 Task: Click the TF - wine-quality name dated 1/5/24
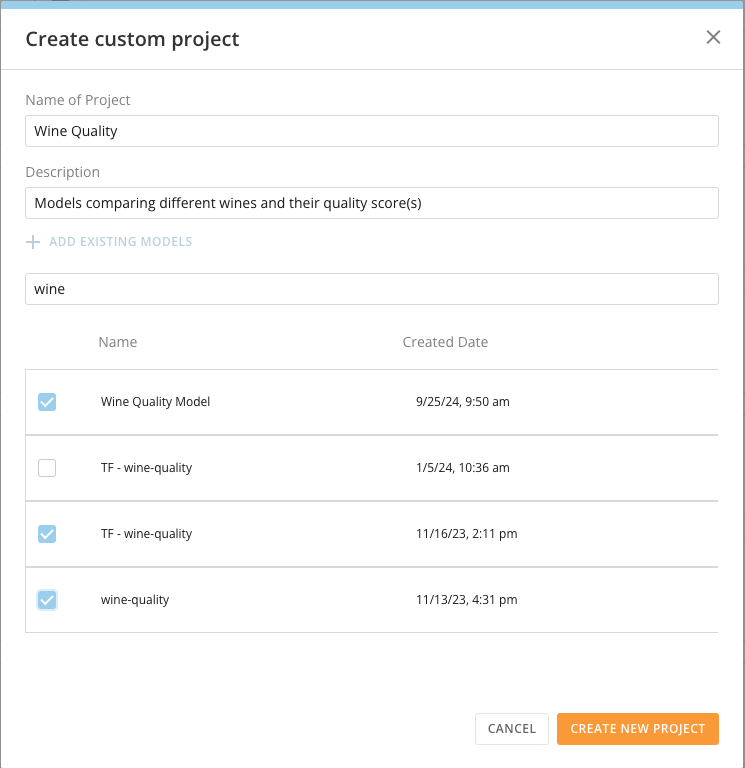coord(146,468)
